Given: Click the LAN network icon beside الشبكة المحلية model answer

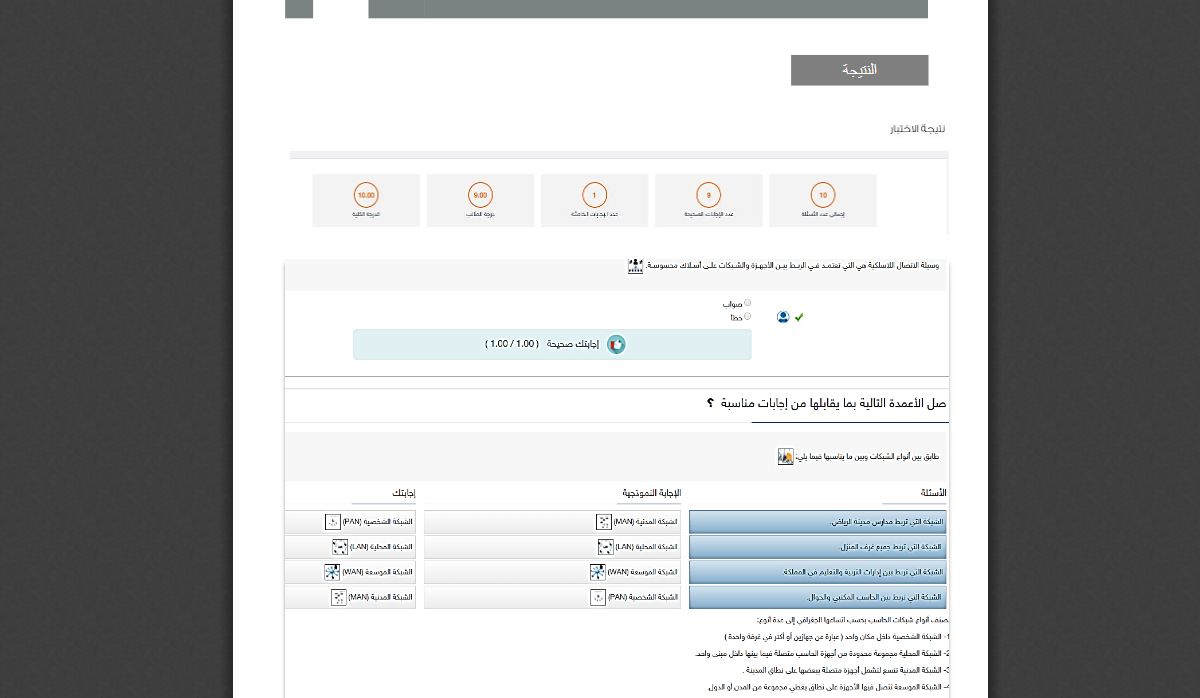Looking at the screenshot, I should pos(606,547).
